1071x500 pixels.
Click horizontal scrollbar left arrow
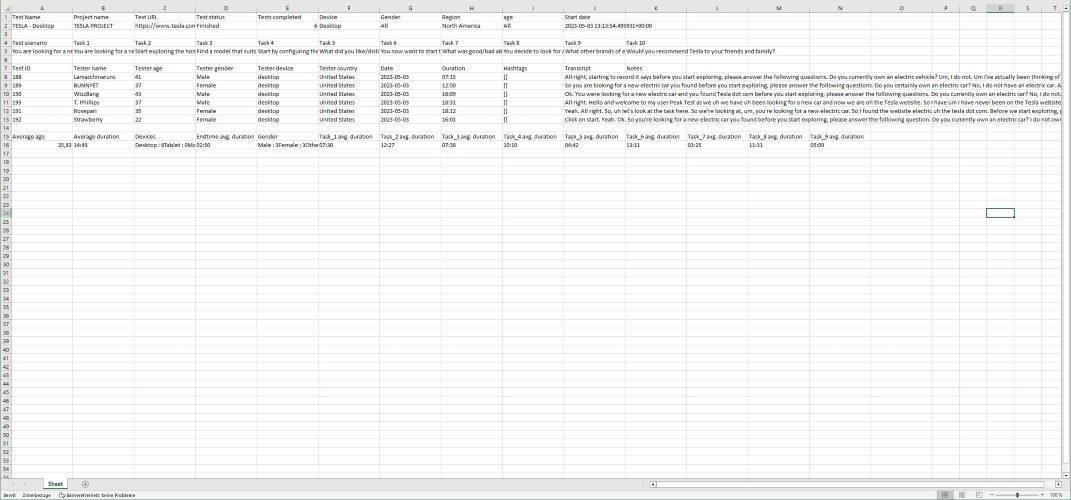(x=653, y=484)
